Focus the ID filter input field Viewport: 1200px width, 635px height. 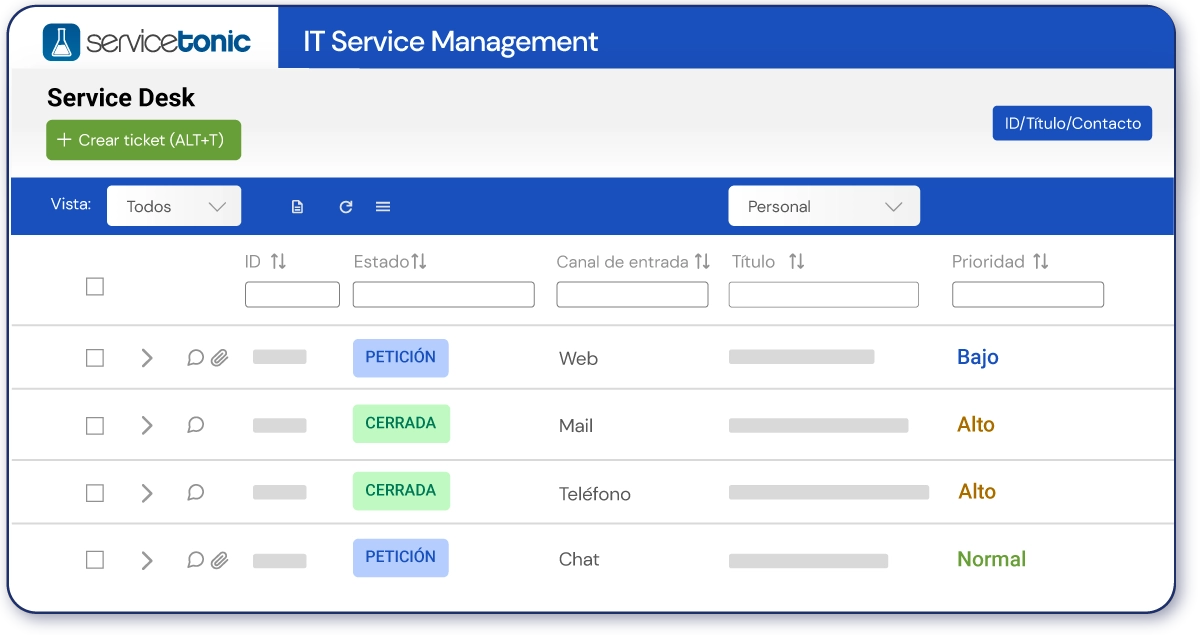point(292,294)
